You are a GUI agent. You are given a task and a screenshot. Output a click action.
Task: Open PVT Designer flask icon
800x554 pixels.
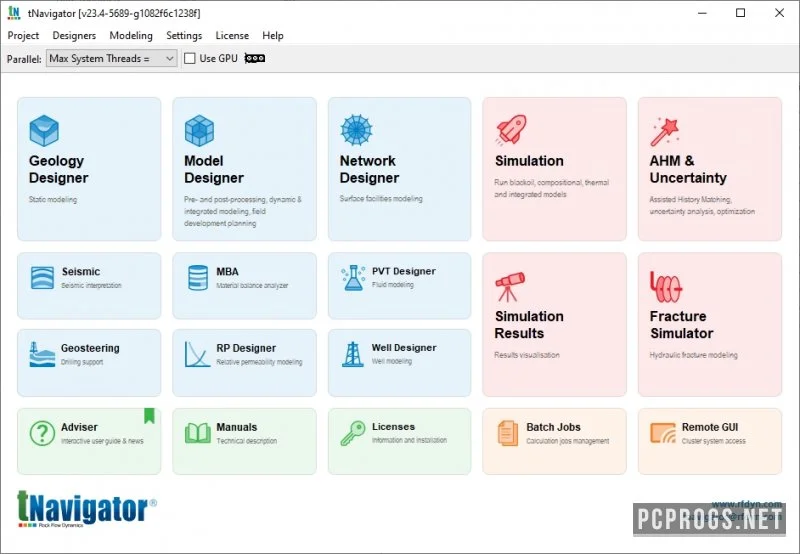[353, 278]
